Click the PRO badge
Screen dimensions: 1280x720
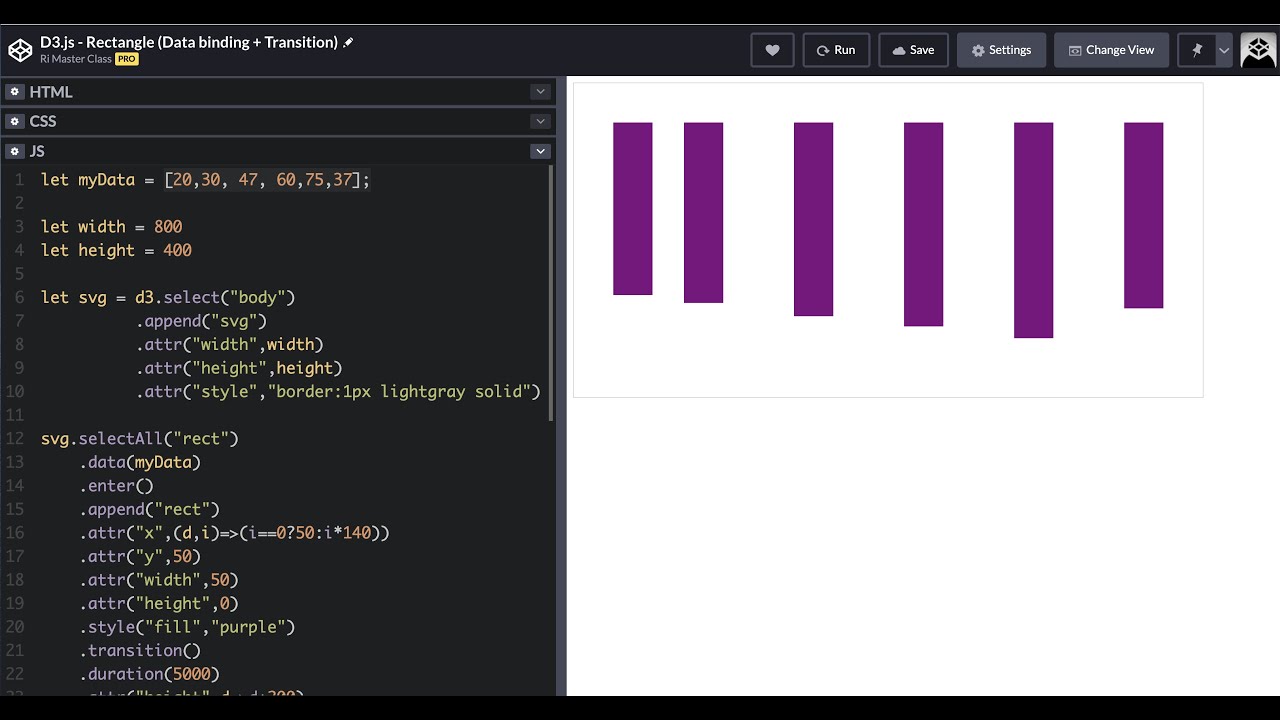tap(126, 59)
